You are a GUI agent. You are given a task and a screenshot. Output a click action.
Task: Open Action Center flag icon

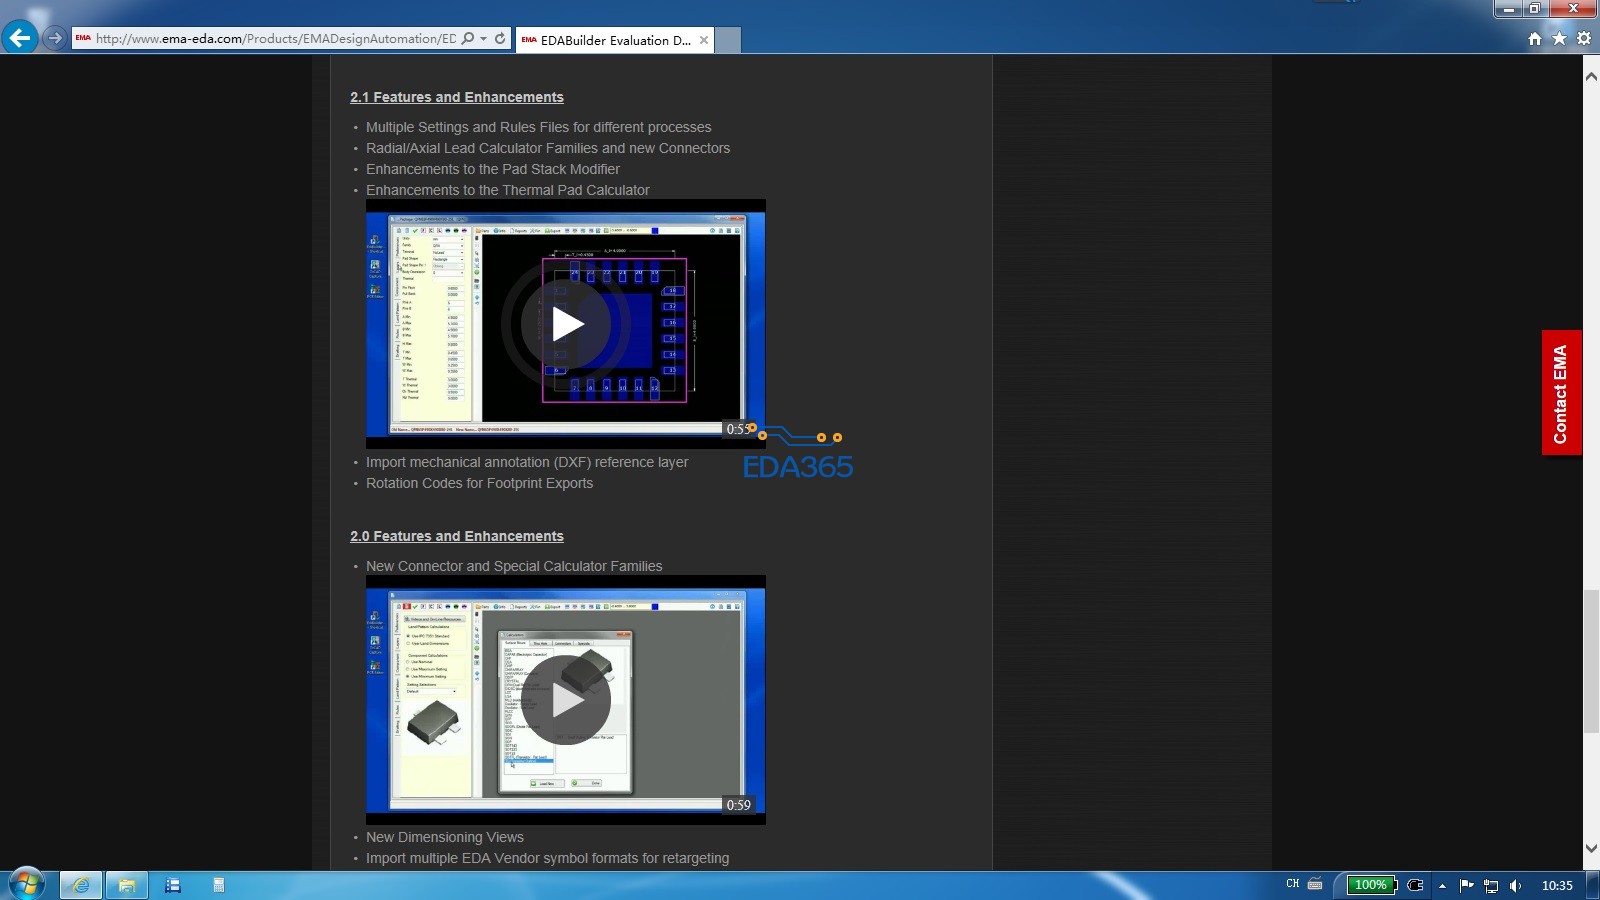tap(1467, 885)
